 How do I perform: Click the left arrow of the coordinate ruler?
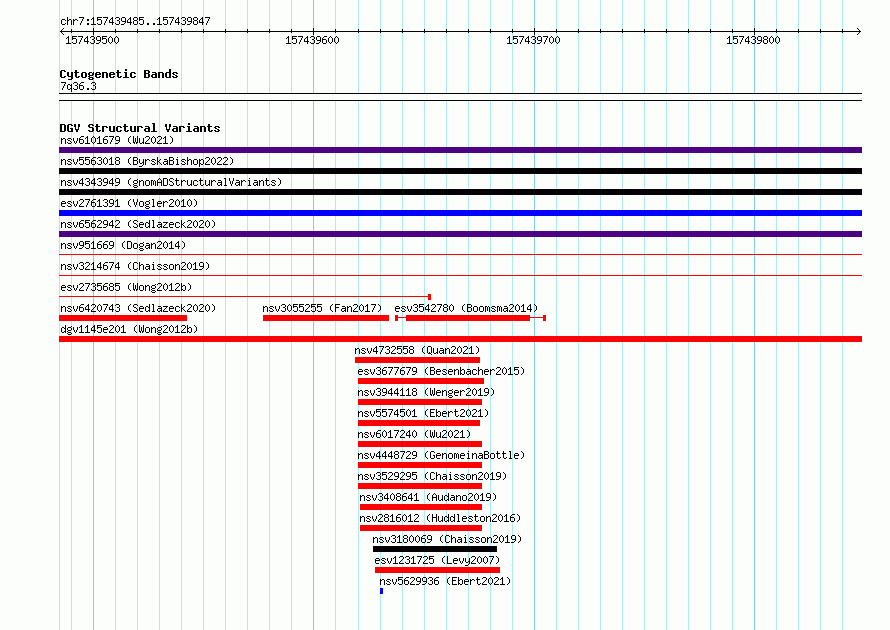pyautogui.click(x=62, y=31)
